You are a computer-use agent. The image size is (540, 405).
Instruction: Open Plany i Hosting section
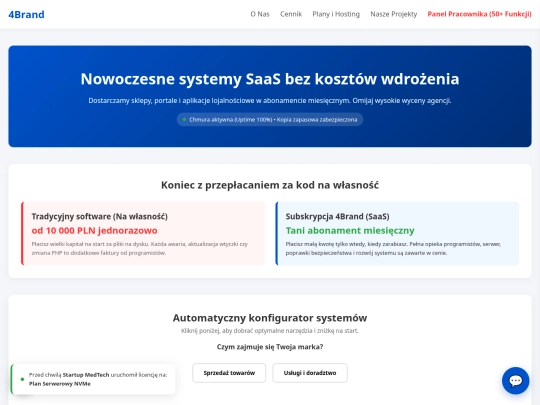[x=336, y=14]
